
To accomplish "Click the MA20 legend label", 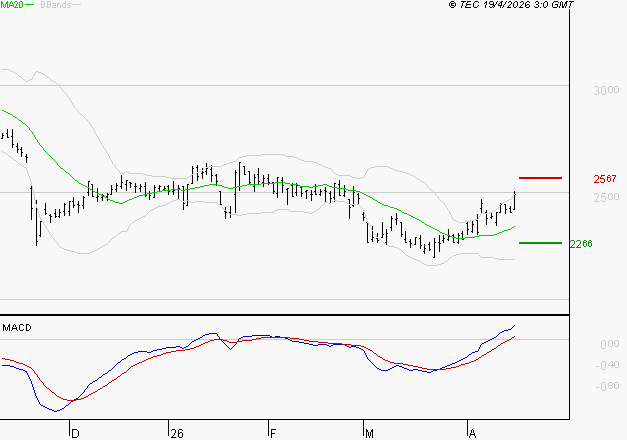I will [12, 4].
